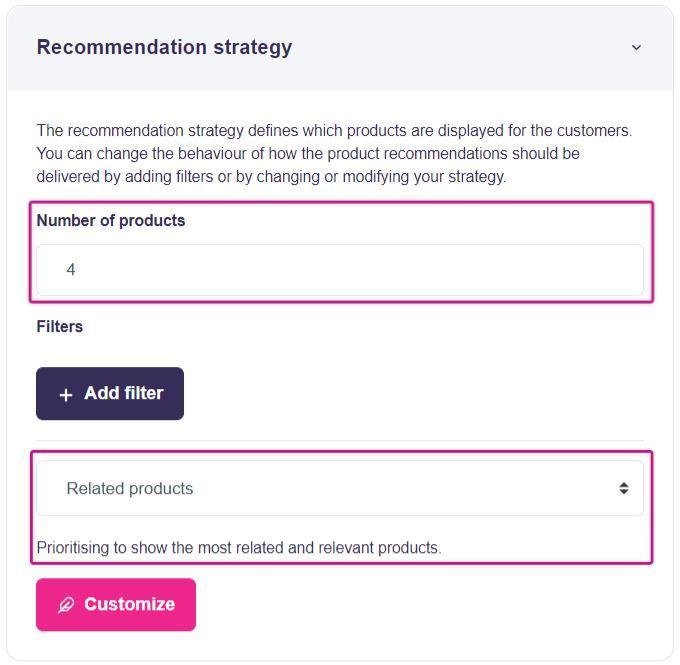Click the plus icon on Add filter
This screenshot has height=665, width=680.
tap(66, 395)
